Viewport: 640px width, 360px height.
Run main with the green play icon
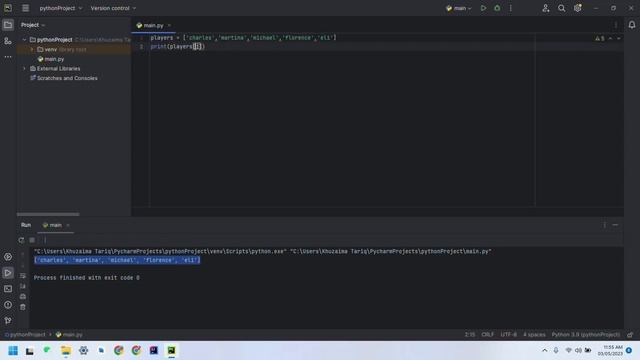(483, 8)
